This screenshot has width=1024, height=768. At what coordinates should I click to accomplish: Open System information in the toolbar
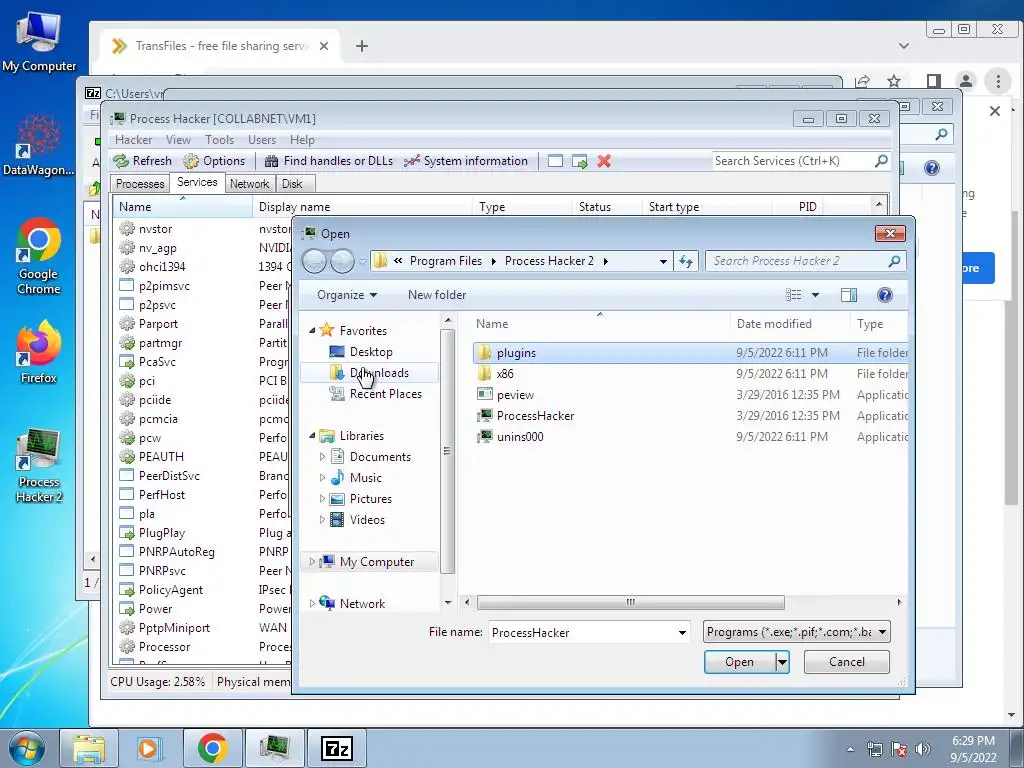pos(466,161)
